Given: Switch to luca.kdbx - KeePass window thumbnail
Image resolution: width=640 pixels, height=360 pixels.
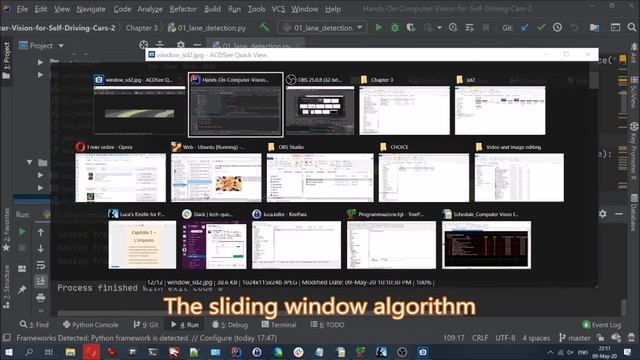Looking at the screenshot, I should pyautogui.click(x=296, y=240).
